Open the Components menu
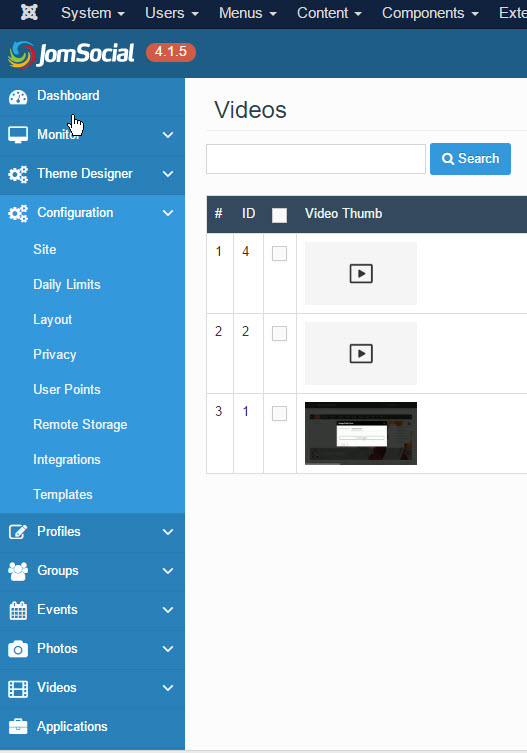 pyautogui.click(x=430, y=13)
